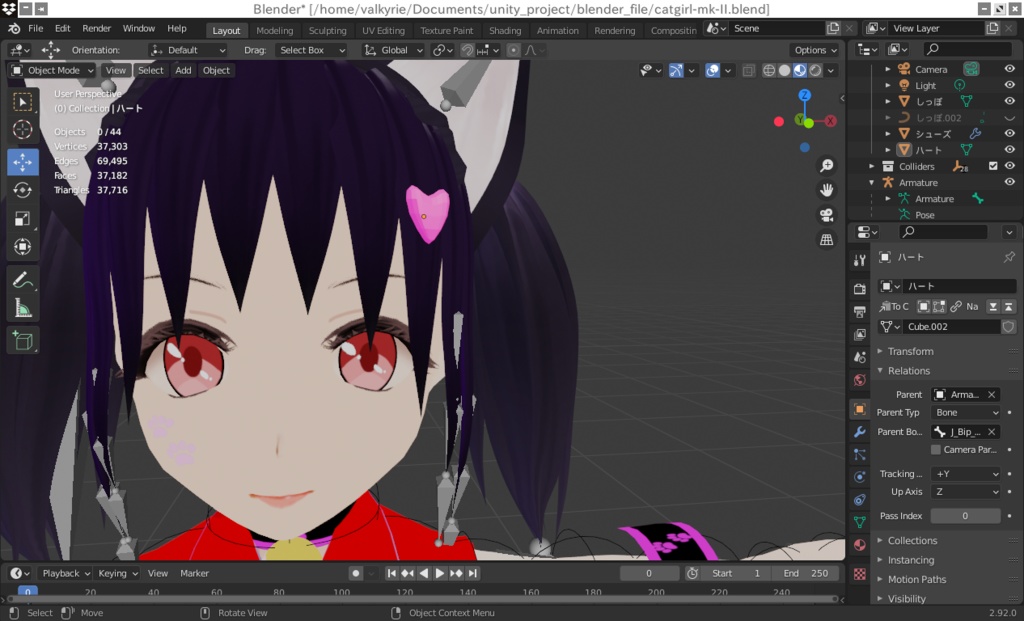Open the timeline Playback menu

tap(66, 573)
